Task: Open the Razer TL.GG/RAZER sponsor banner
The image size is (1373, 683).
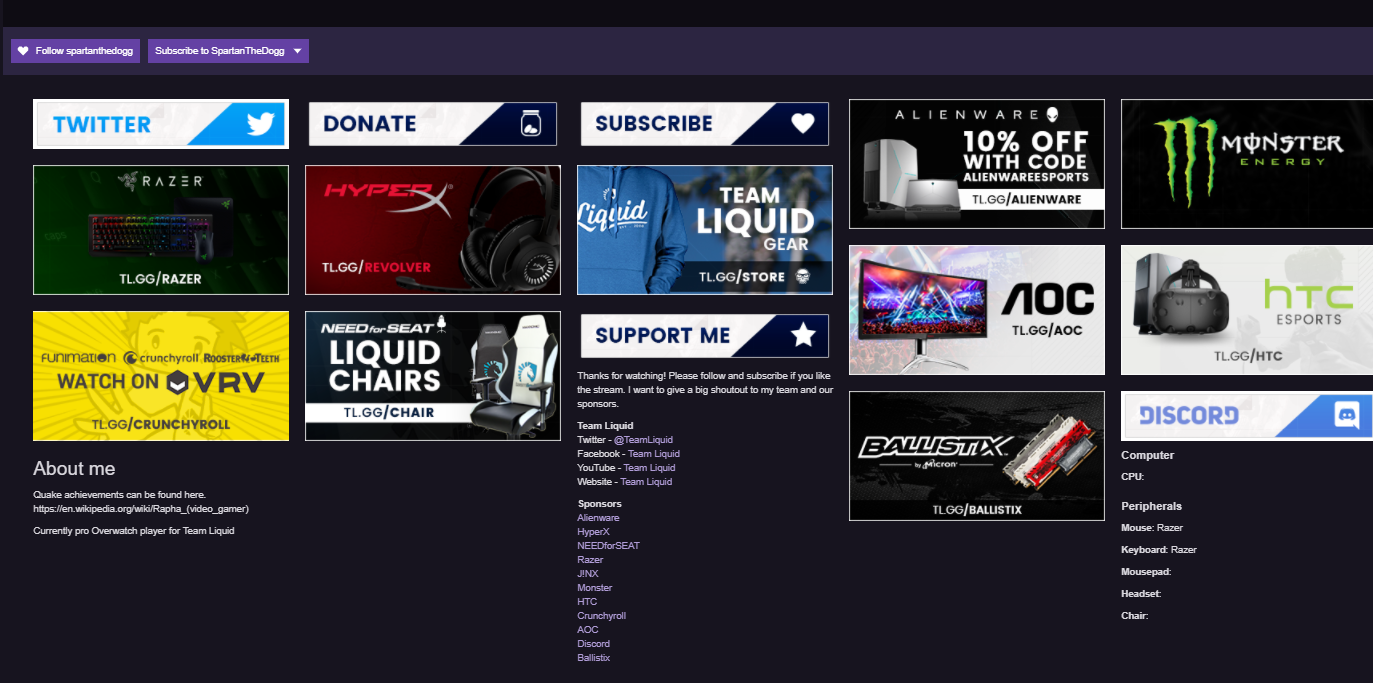Action: click(161, 230)
